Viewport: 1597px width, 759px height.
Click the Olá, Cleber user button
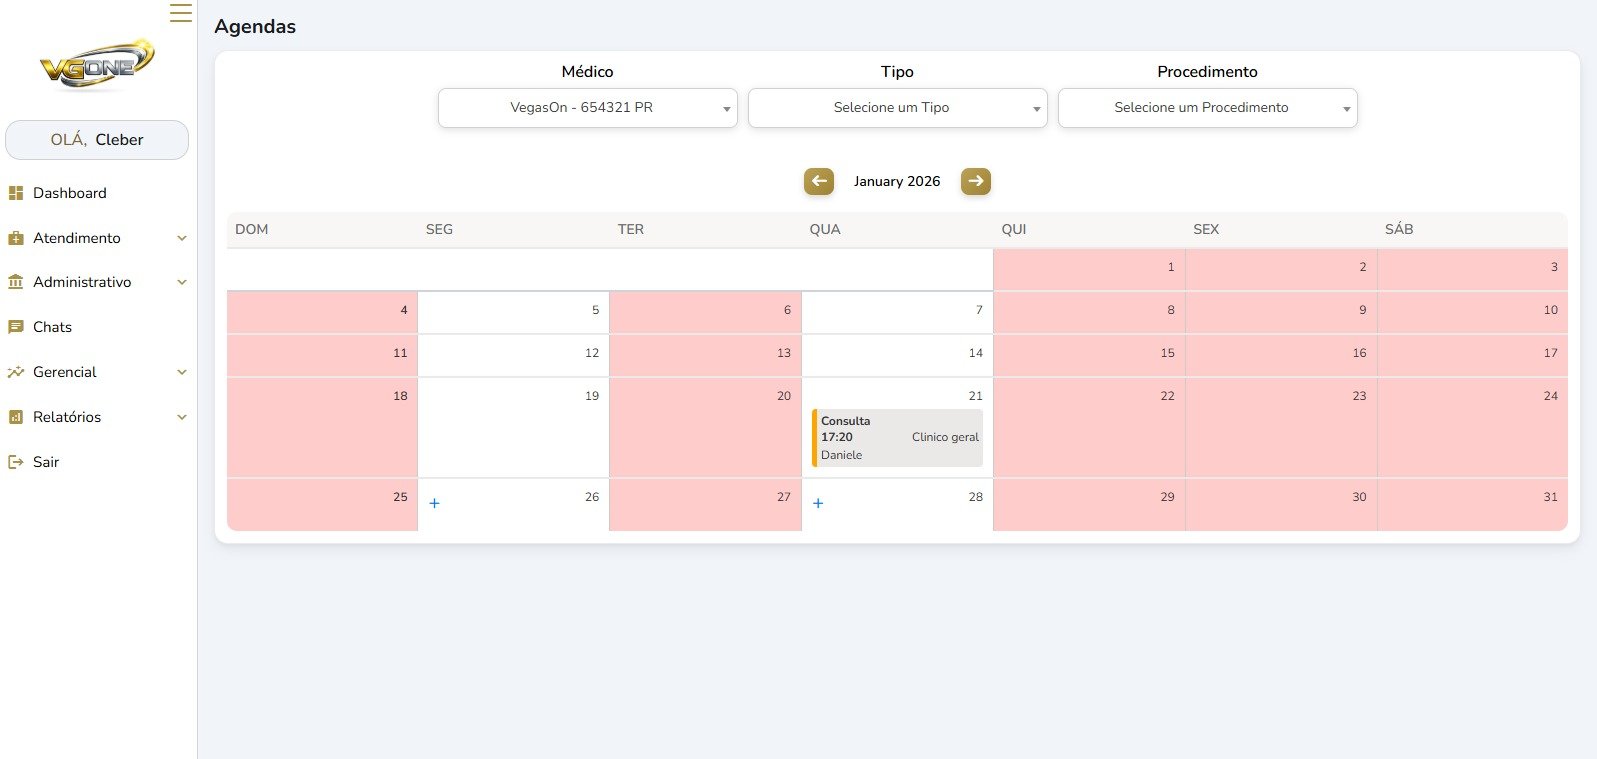tap(97, 140)
